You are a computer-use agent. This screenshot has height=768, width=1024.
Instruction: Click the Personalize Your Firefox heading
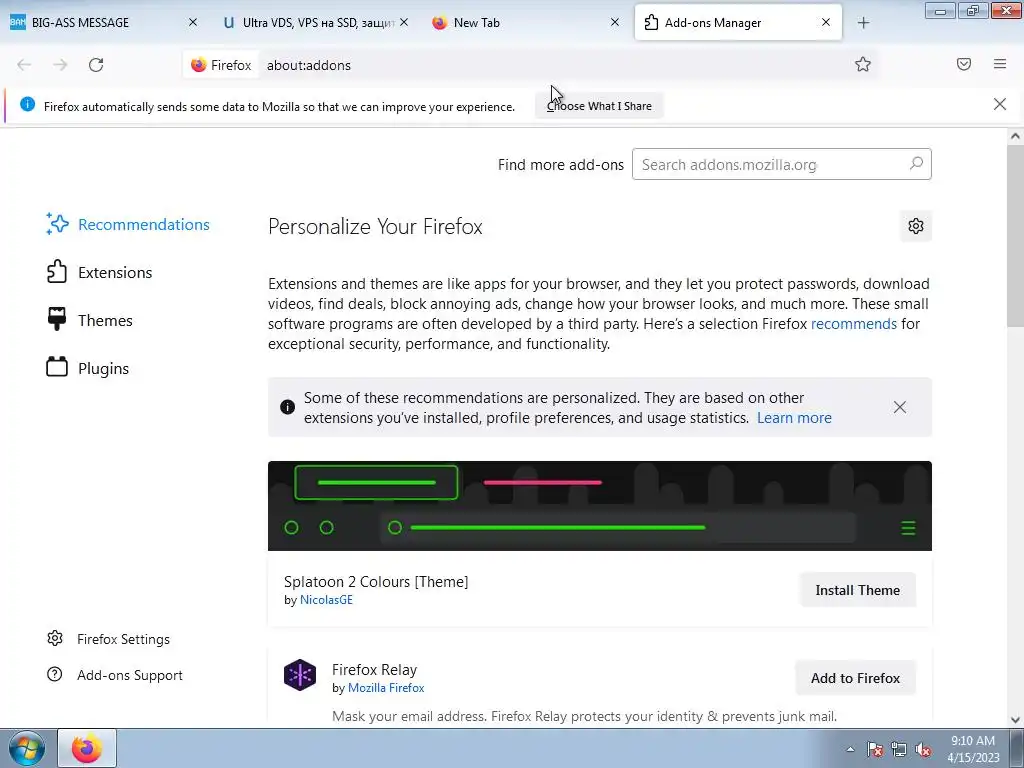click(375, 227)
